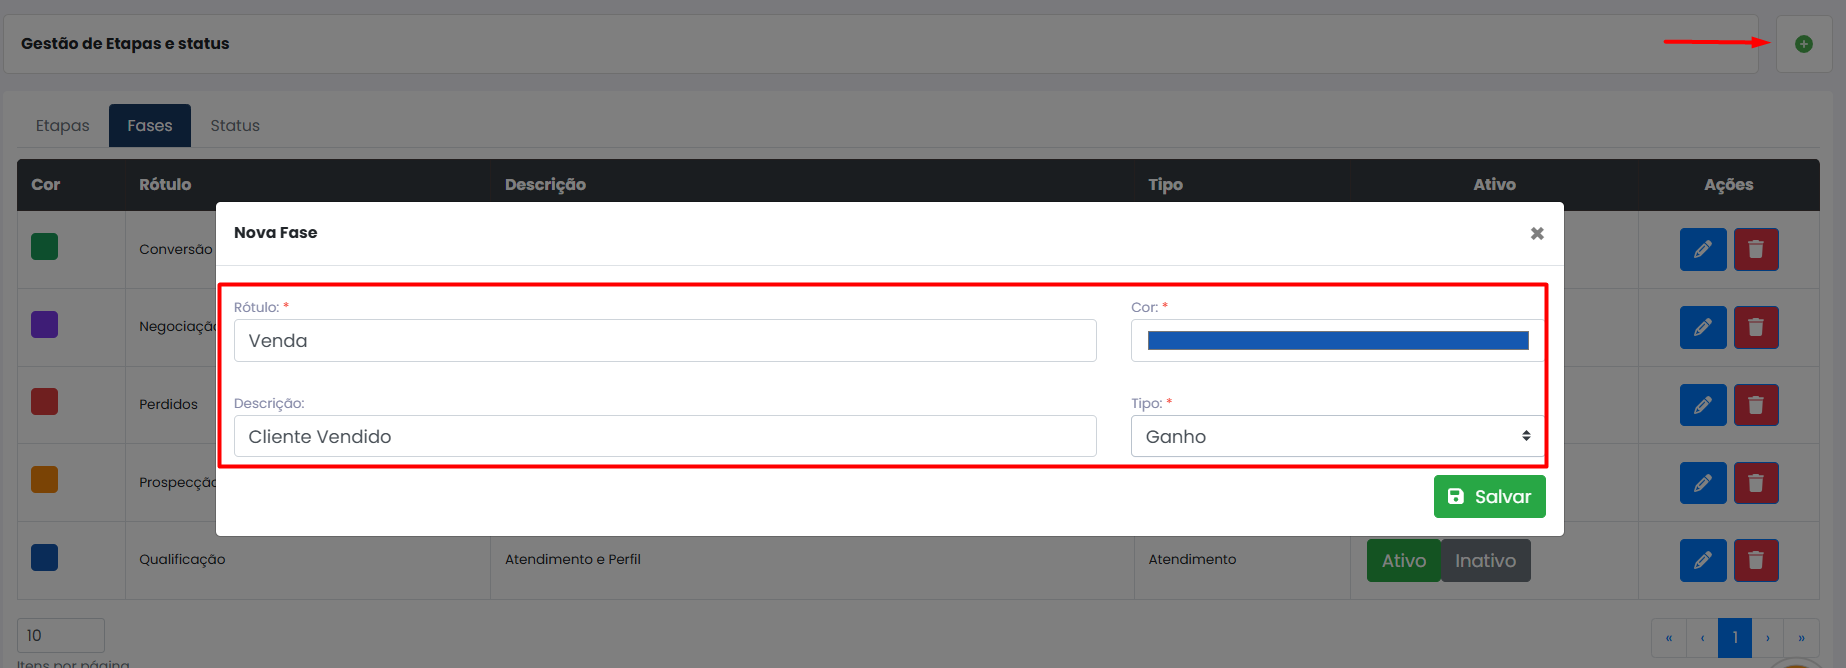This screenshot has height=668, width=1846.
Task: Set Qualificação to Inativo
Action: pyautogui.click(x=1485, y=561)
